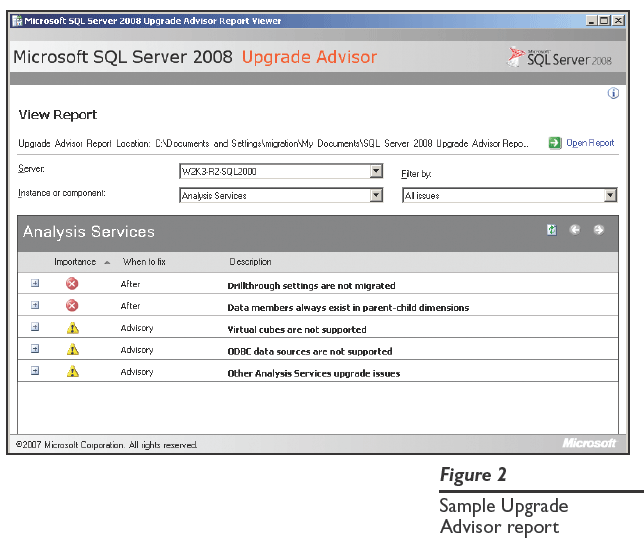644x558 pixels.
Task: Click the green Open Report arrow icon
Action: pyautogui.click(x=554, y=143)
